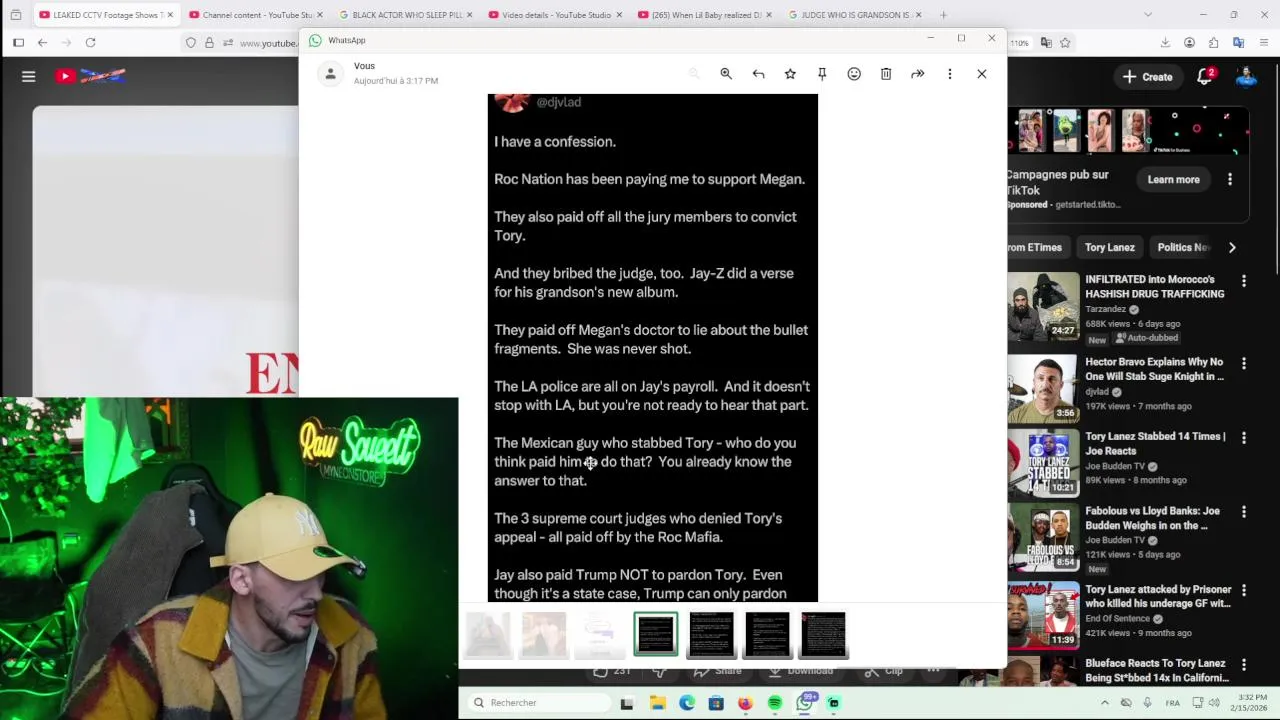Close the WhatsApp media viewer
Viewport: 1280px width, 720px height.
(x=982, y=74)
